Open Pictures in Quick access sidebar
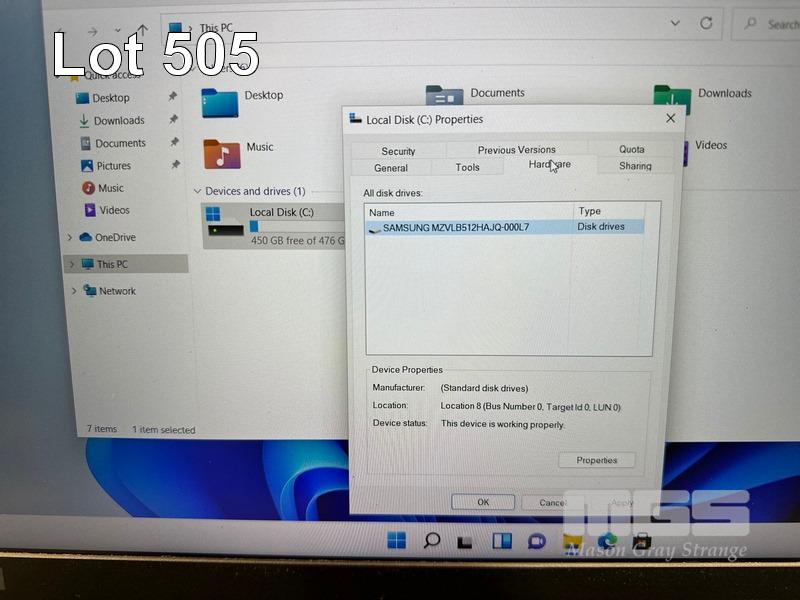 pyautogui.click(x=113, y=166)
